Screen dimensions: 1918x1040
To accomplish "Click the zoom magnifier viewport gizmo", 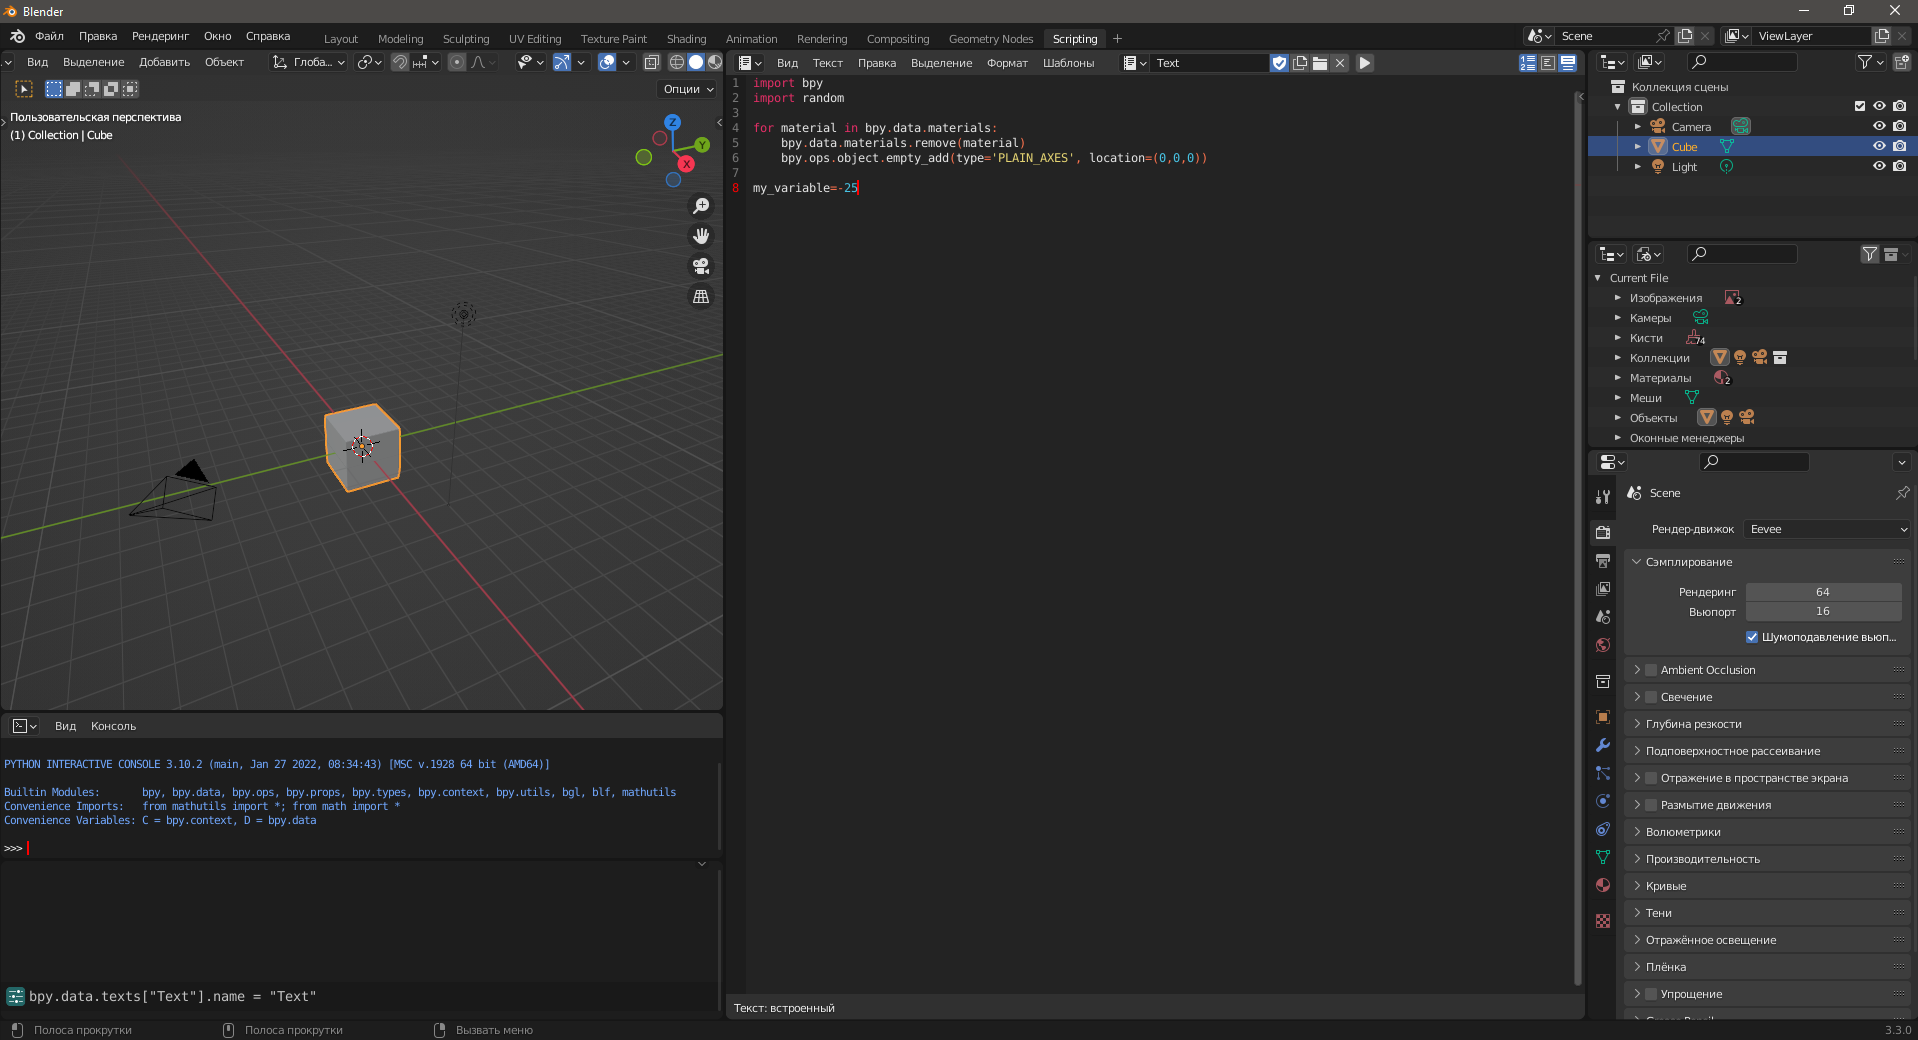I will coord(701,206).
